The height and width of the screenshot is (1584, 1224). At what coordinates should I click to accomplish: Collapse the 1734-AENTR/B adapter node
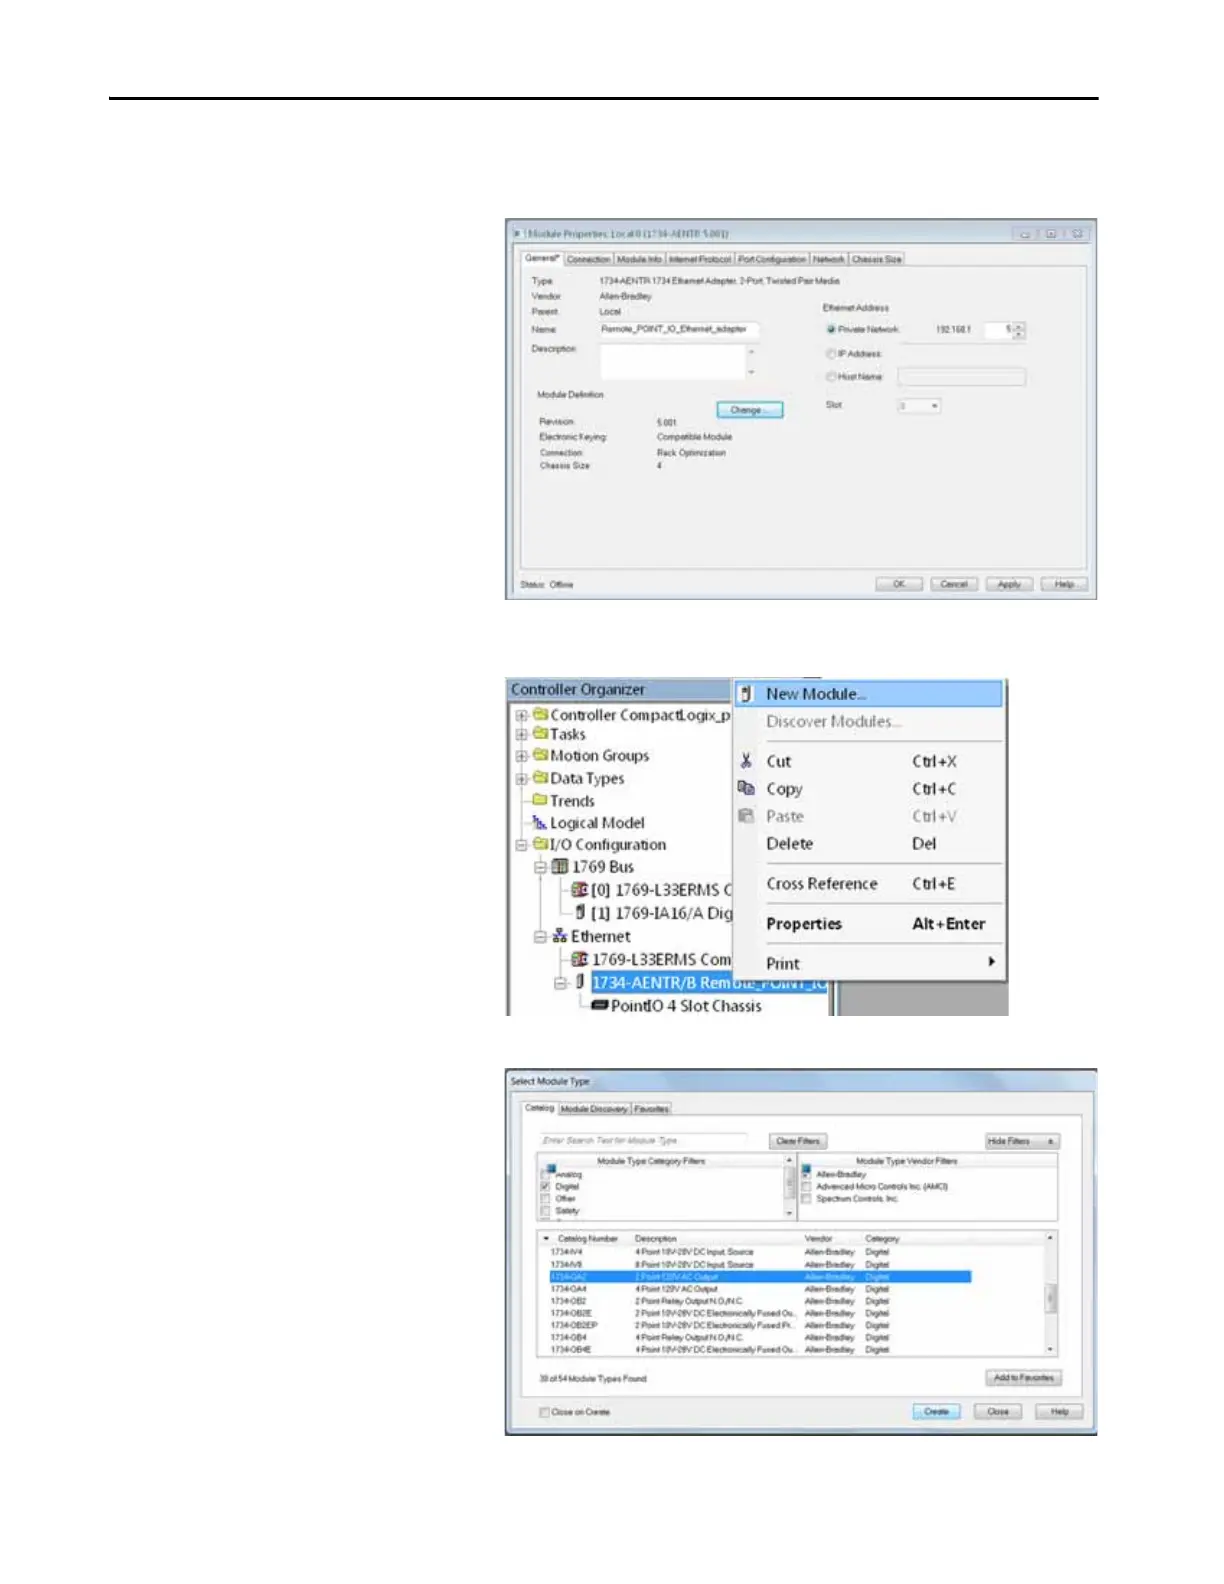(561, 983)
